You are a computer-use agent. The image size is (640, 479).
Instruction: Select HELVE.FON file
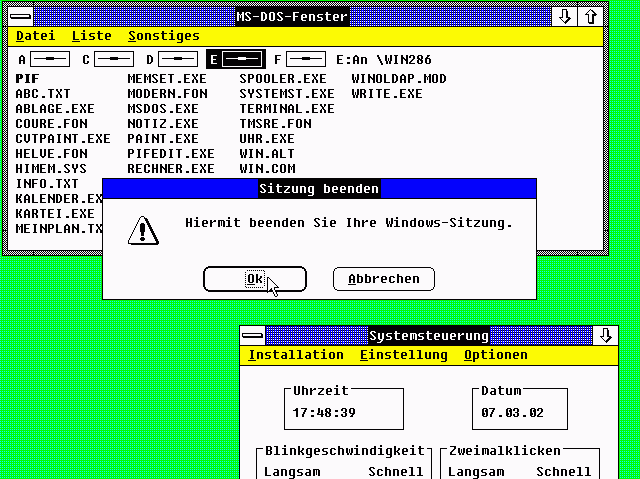click(51, 154)
